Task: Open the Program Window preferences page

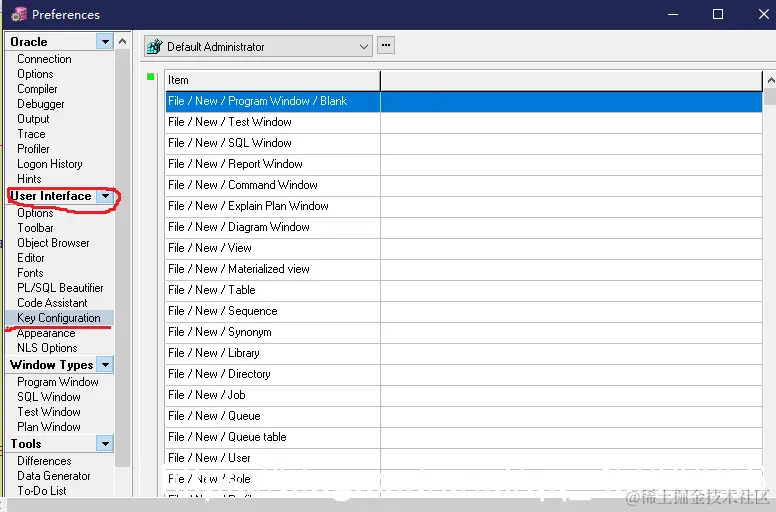Action: 57,382
